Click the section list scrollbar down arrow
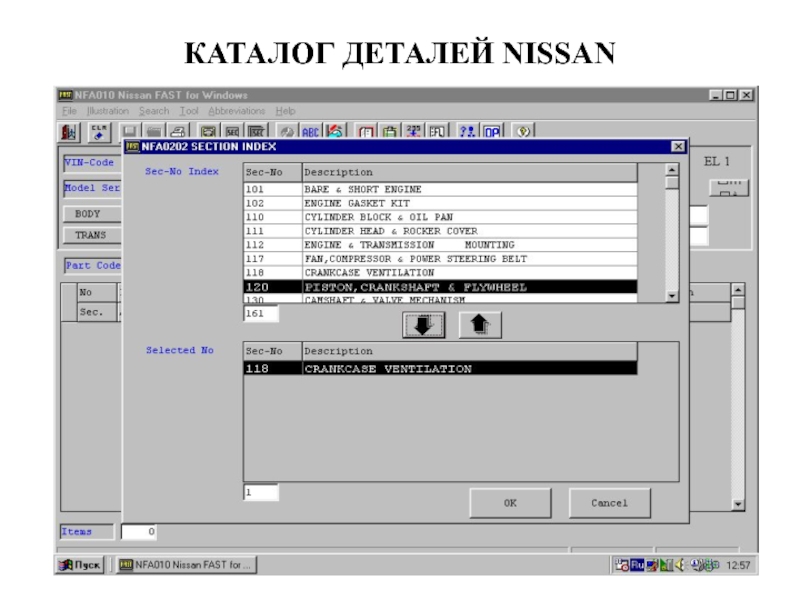800x600 pixels. [x=672, y=296]
